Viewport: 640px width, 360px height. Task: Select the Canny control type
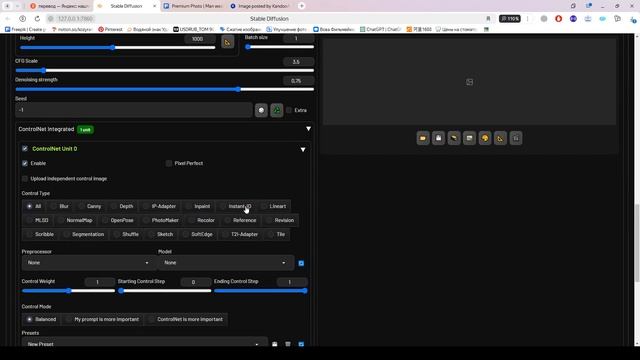90,207
